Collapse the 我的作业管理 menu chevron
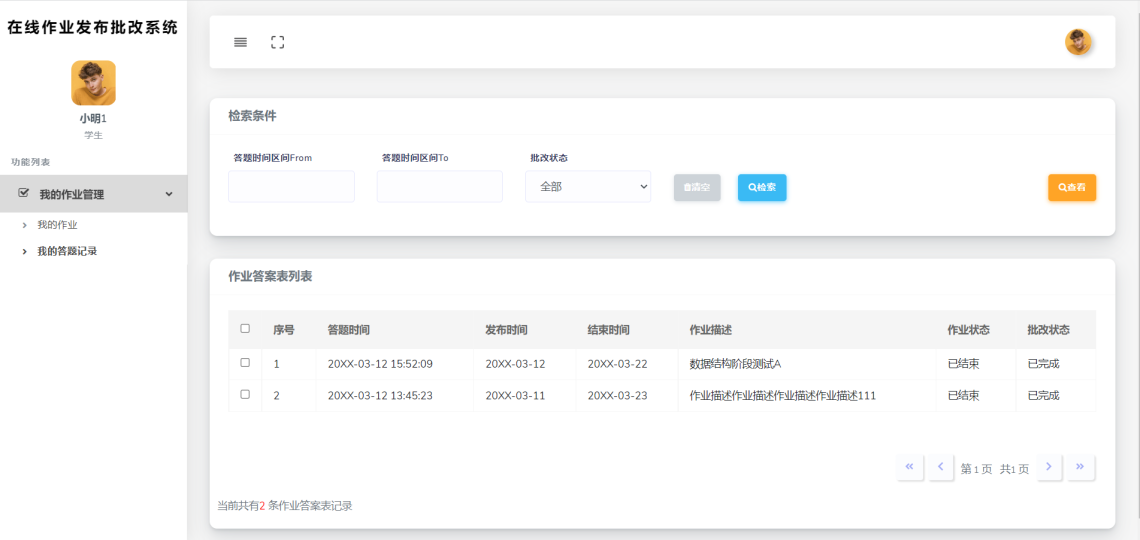This screenshot has width=1140, height=540. pyautogui.click(x=169, y=194)
